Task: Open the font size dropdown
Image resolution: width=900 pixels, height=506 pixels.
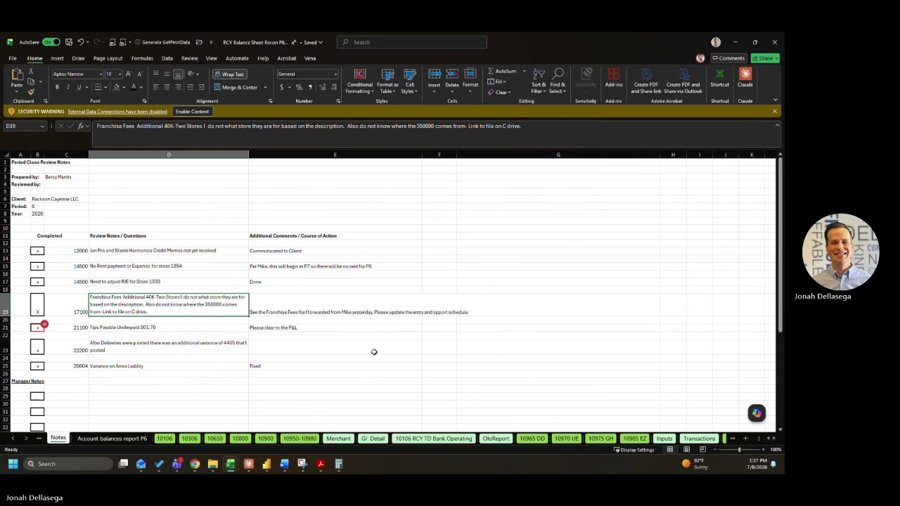Action: pos(119,74)
